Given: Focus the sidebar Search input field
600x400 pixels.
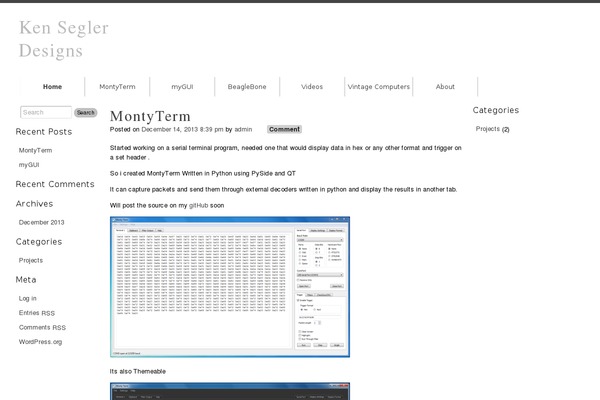Looking at the screenshot, I should tap(46, 112).
